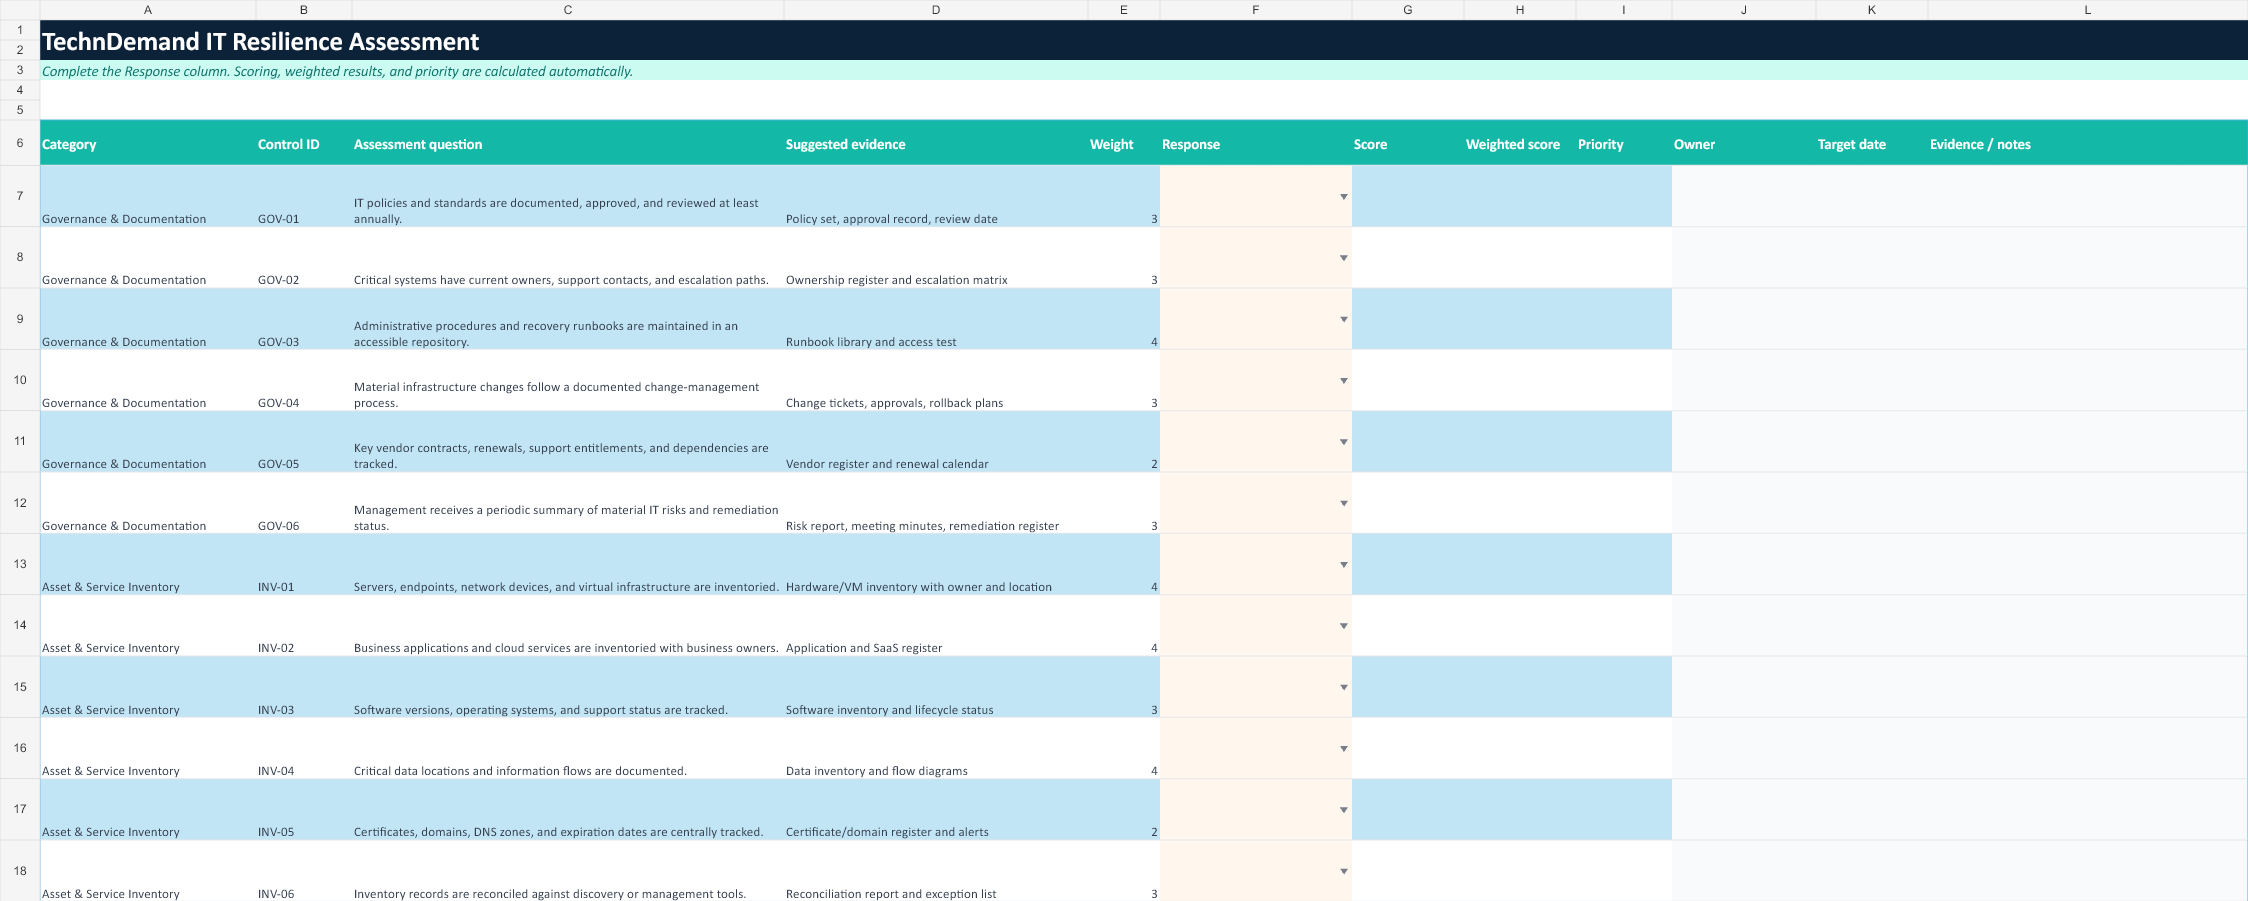The height and width of the screenshot is (901, 2248).
Task: Click the TechnDemand IT Resilience Assessment title
Action: click(260, 42)
